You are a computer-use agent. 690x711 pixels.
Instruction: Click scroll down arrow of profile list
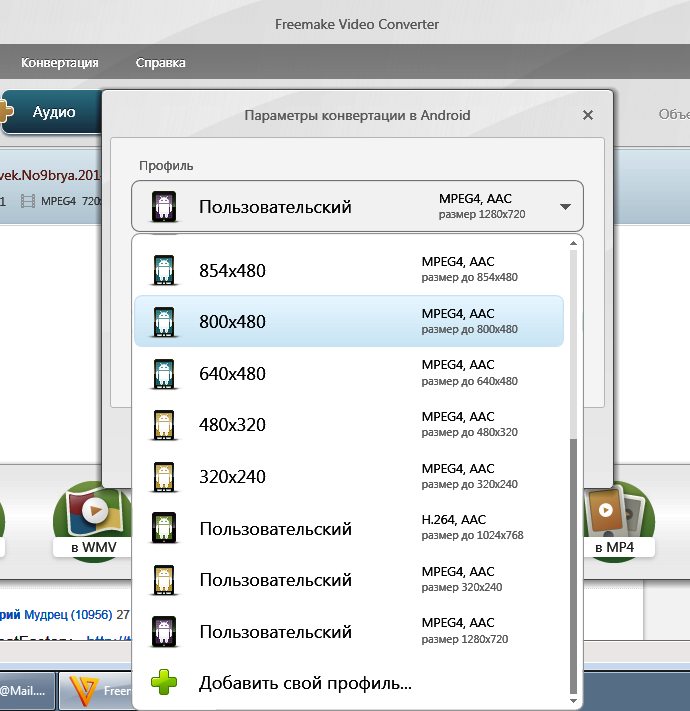pyautogui.click(x=573, y=701)
